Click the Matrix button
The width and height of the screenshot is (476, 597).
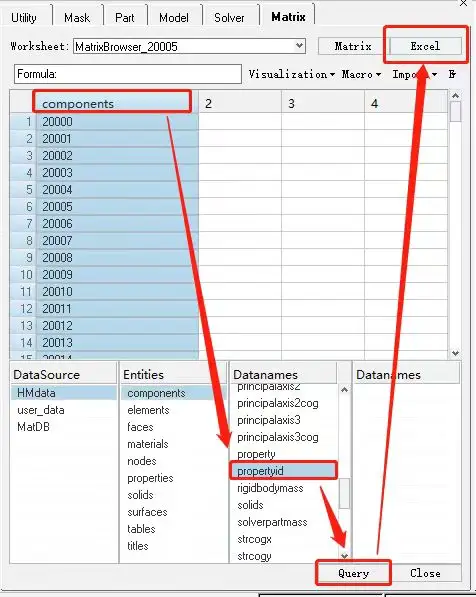[353, 46]
